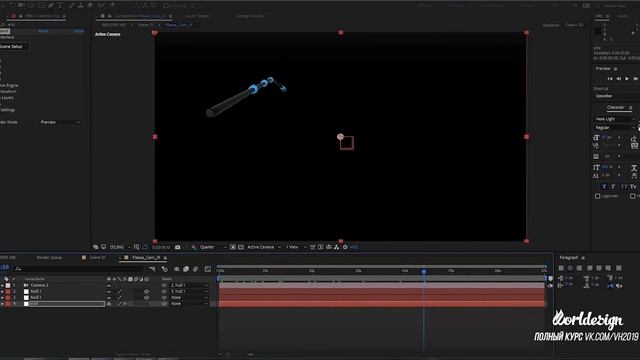Click the reset exposure icon in viewer bar

pyautogui.click(x=345, y=247)
